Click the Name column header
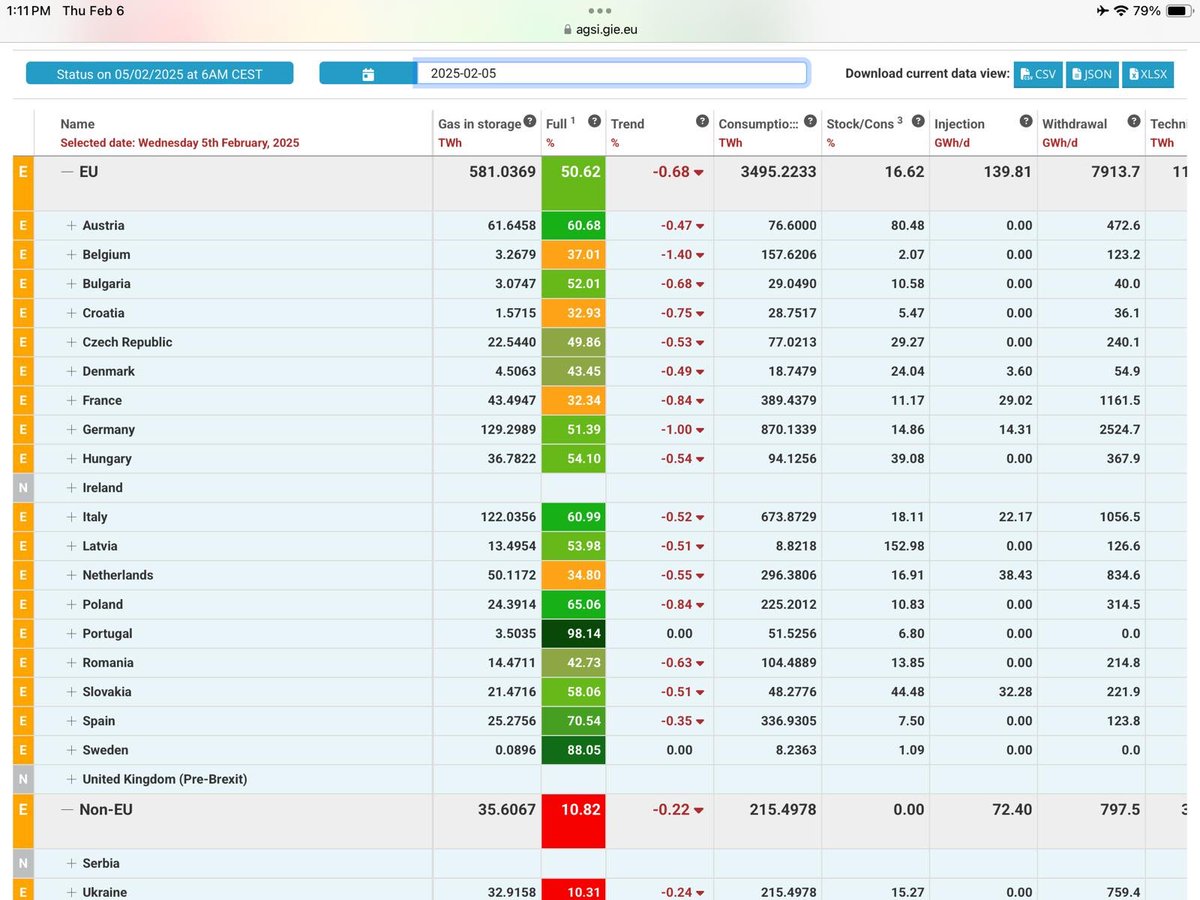The image size is (1200, 900). (x=78, y=124)
